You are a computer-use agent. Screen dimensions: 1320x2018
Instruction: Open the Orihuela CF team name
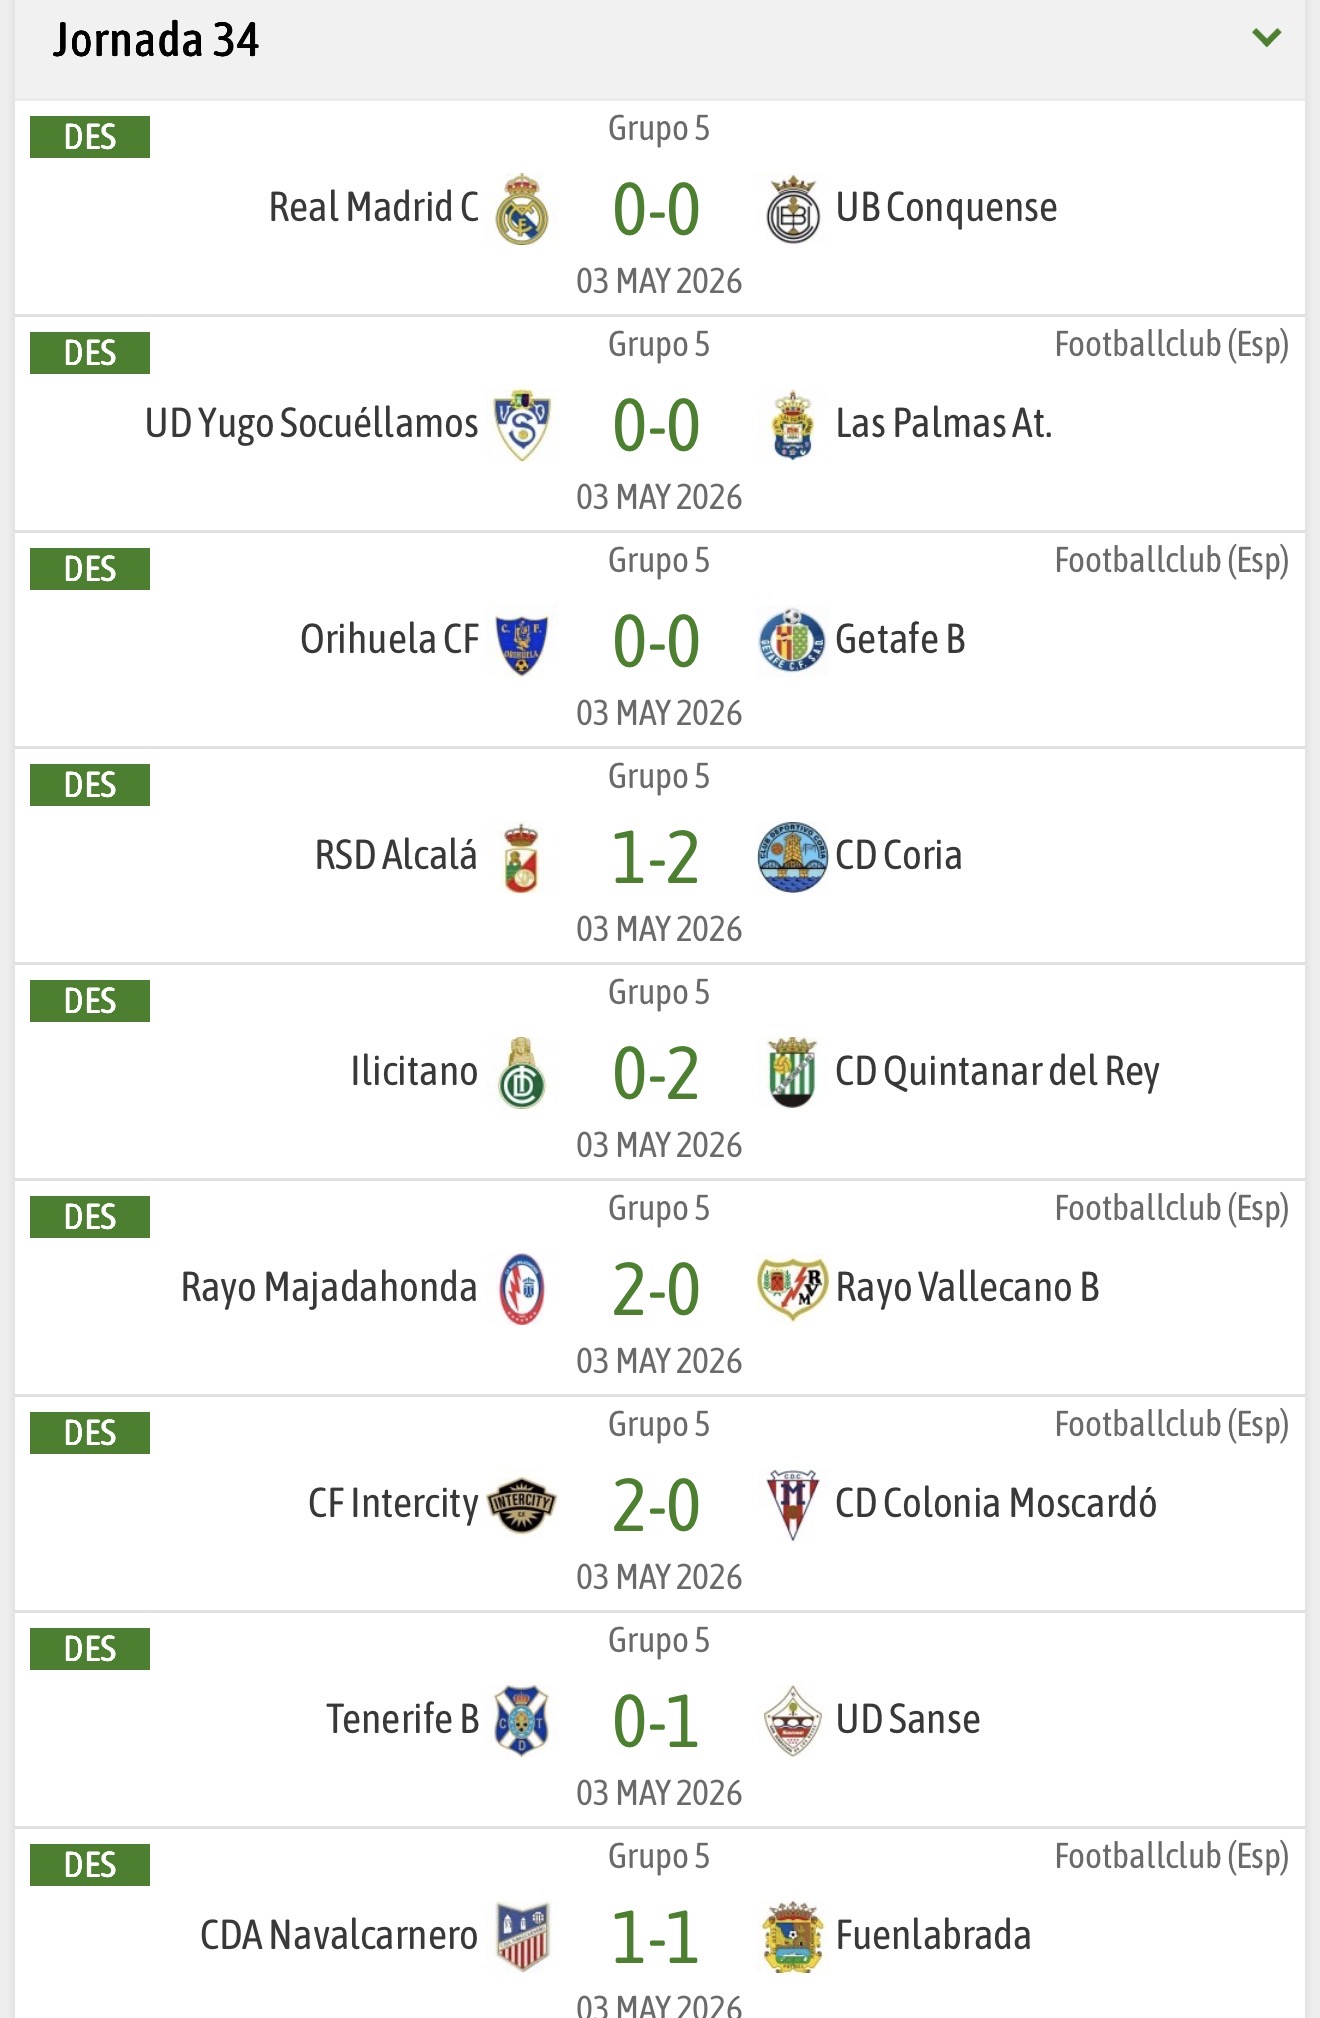click(x=390, y=640)
